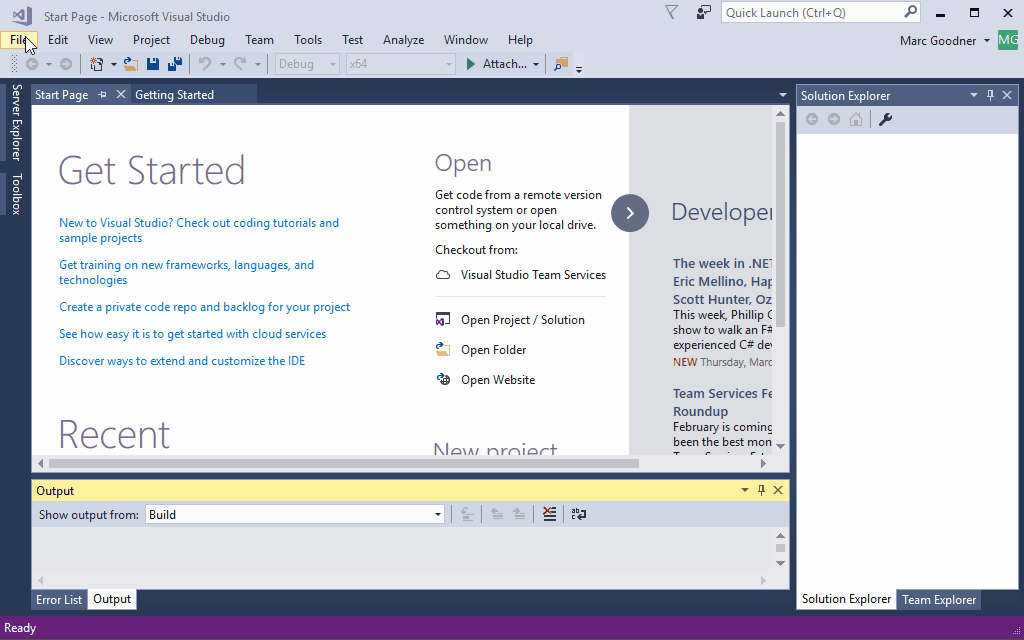Click the Open Project / Solution link

click(x=524, y=319)
